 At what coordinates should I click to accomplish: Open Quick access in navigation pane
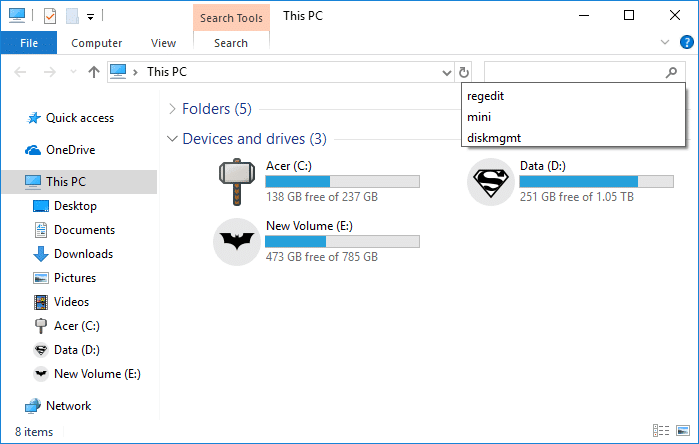80,118
